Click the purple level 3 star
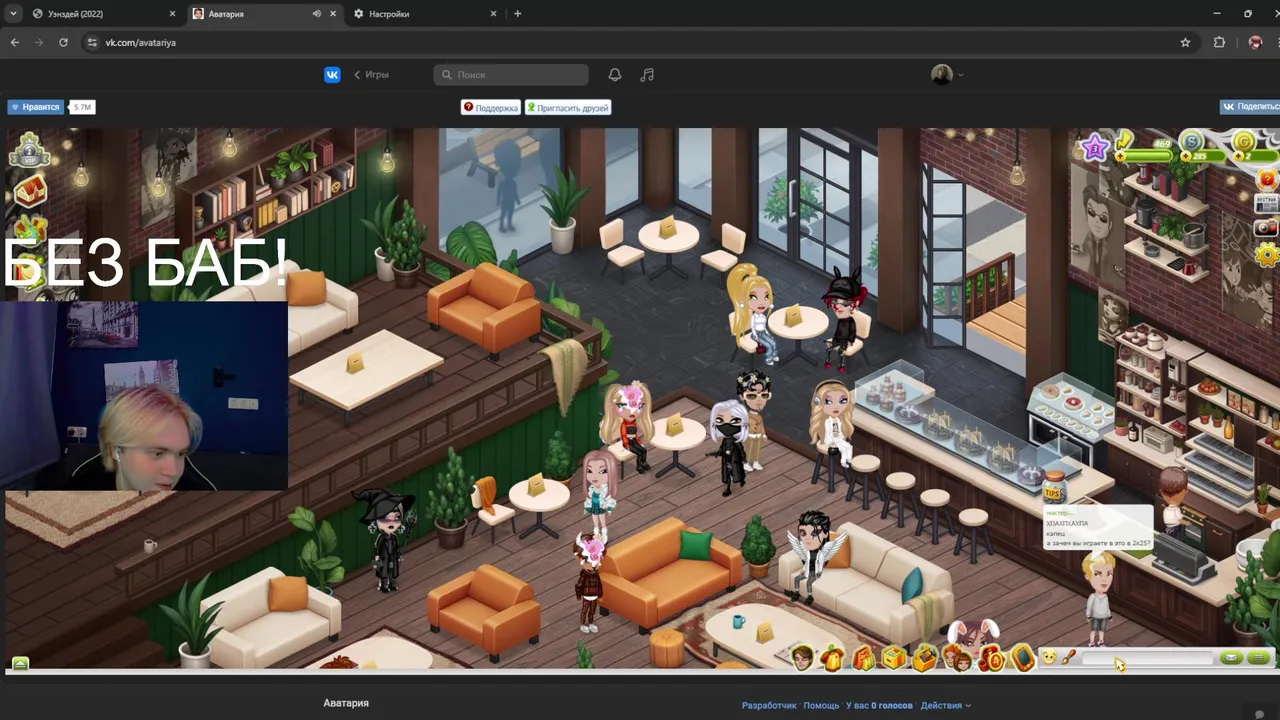This screenshot has height=720, width=1280. coord(1095,149)
